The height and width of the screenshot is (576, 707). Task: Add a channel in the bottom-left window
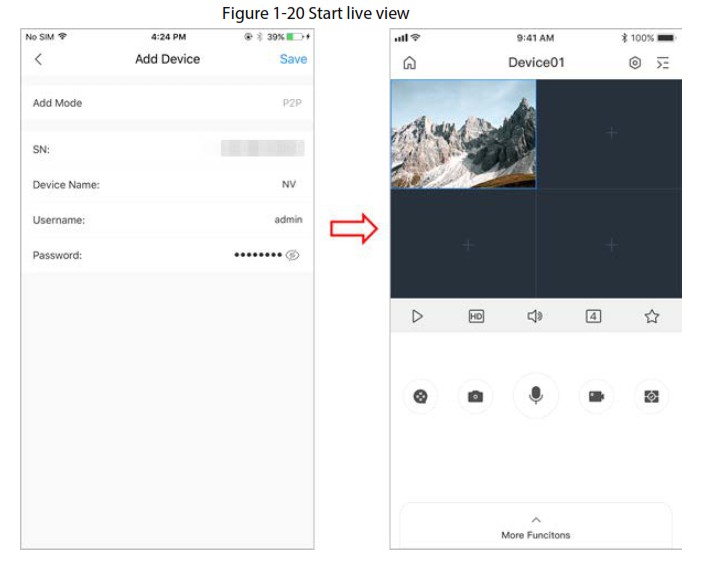pyautogui.click(x=468, y=244)
